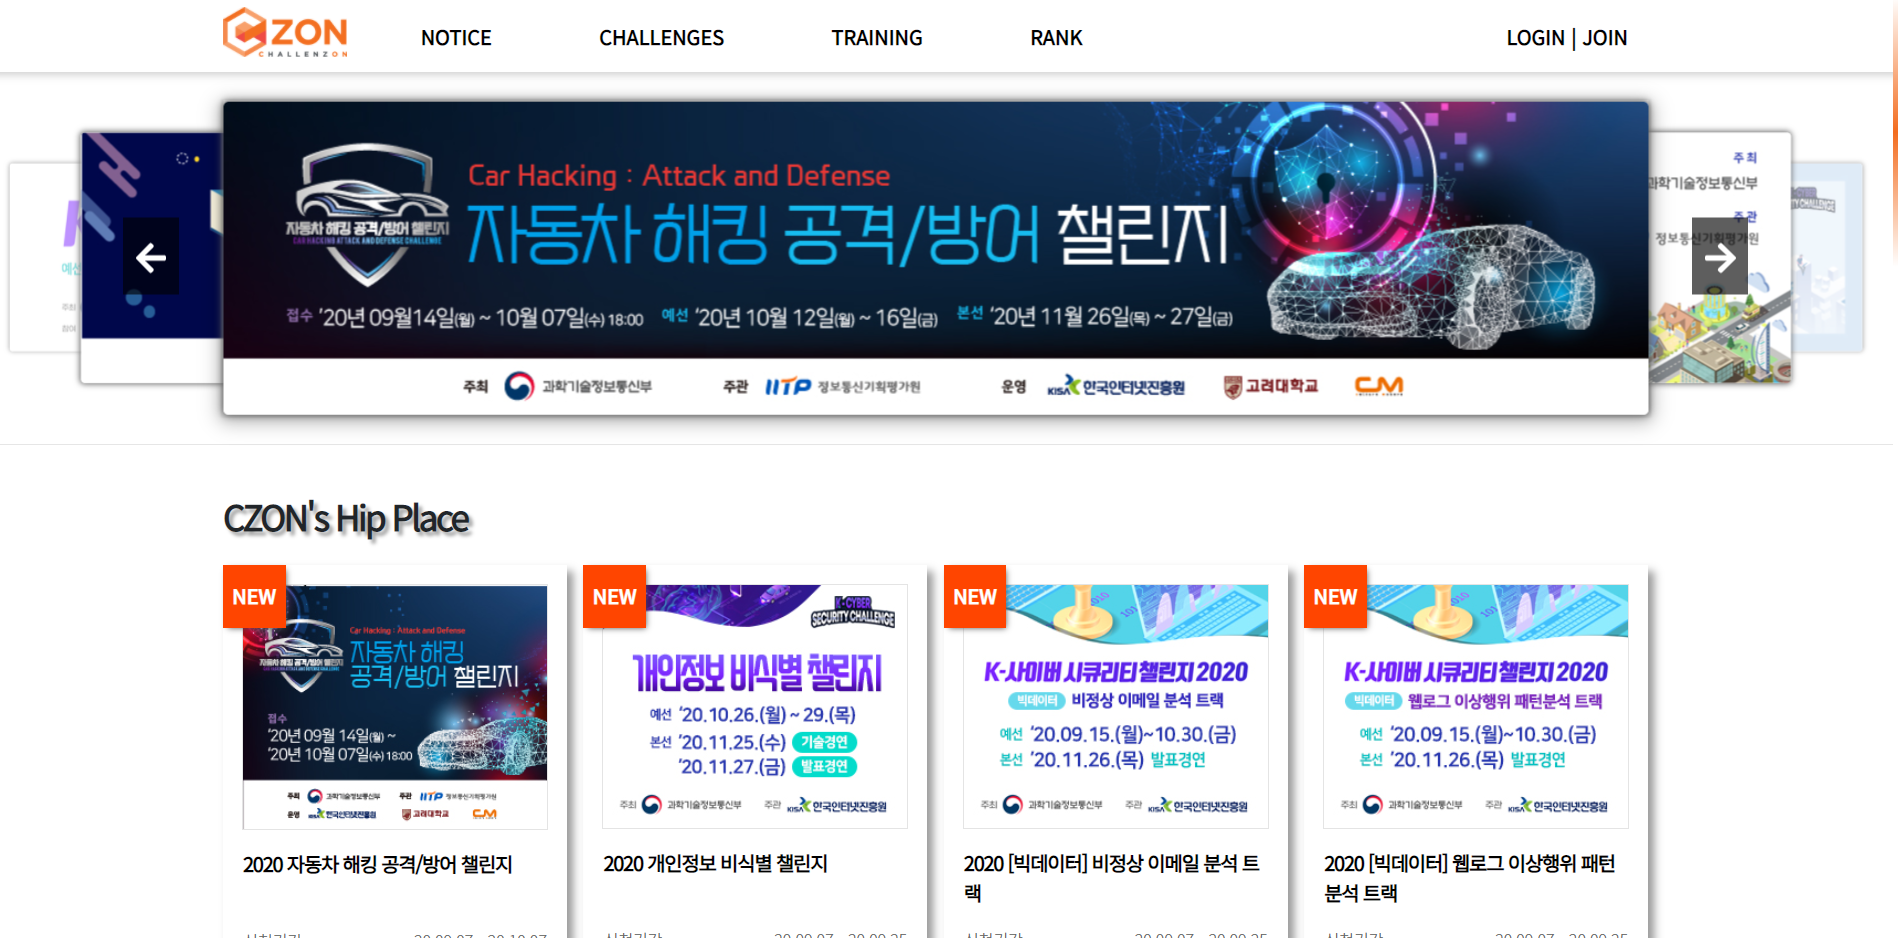
Task: Click the 'CZON's Hip Place' heading
Action: [x=346, y=519]
